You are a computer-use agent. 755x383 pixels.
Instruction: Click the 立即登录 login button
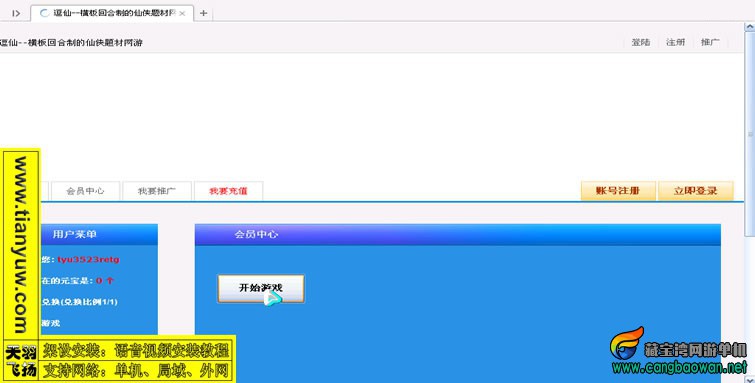(x=695, y=191)
